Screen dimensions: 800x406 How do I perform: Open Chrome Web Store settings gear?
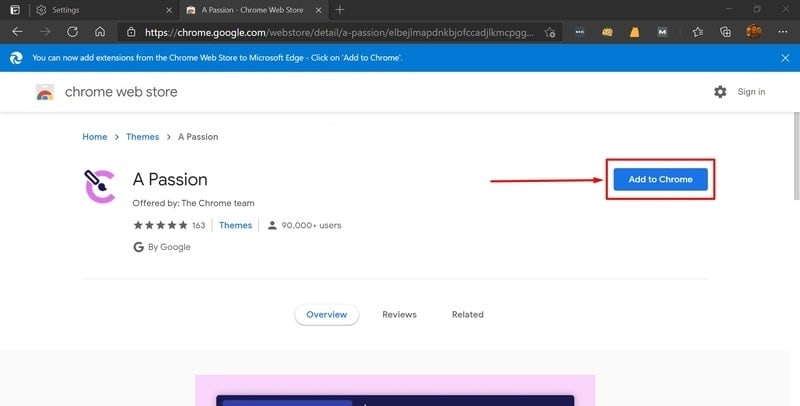coord(720,92)
